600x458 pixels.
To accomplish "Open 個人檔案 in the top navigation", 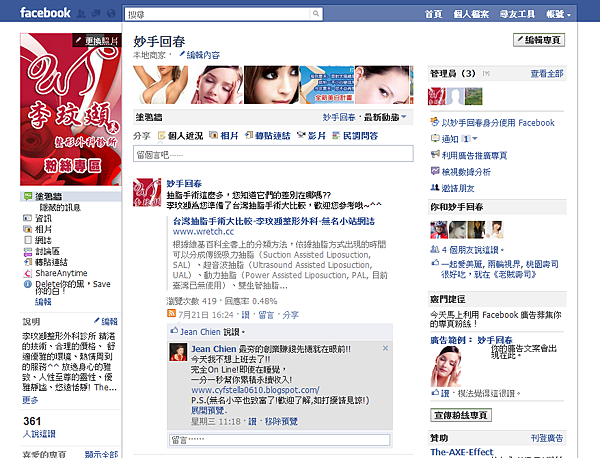I will (x=471, y=15).
